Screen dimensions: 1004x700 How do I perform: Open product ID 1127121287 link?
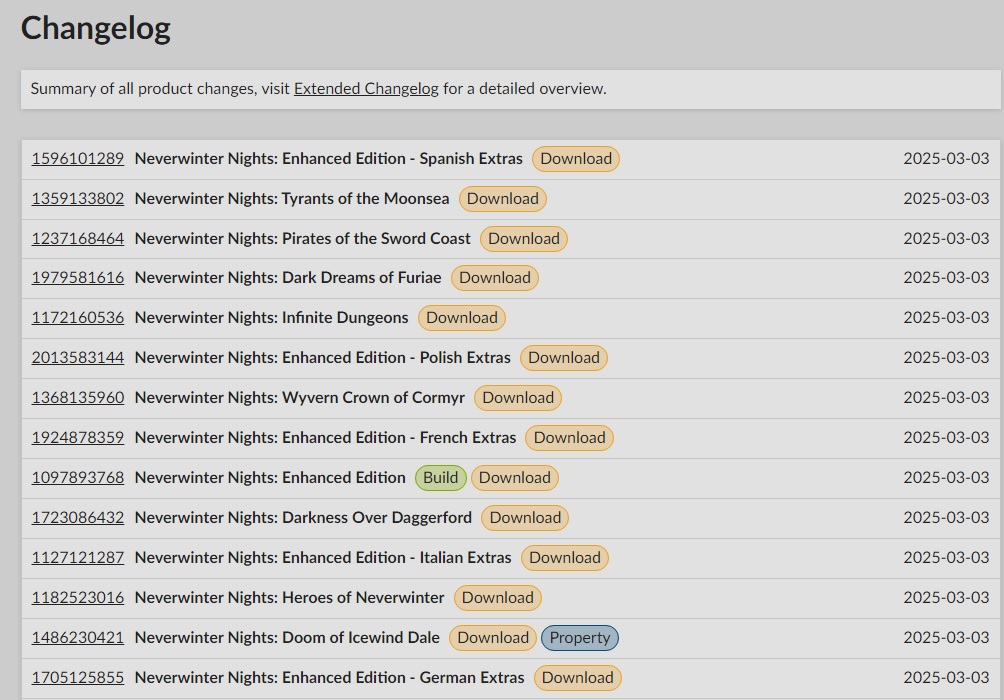pyautogui.click(x=77, y=558)
